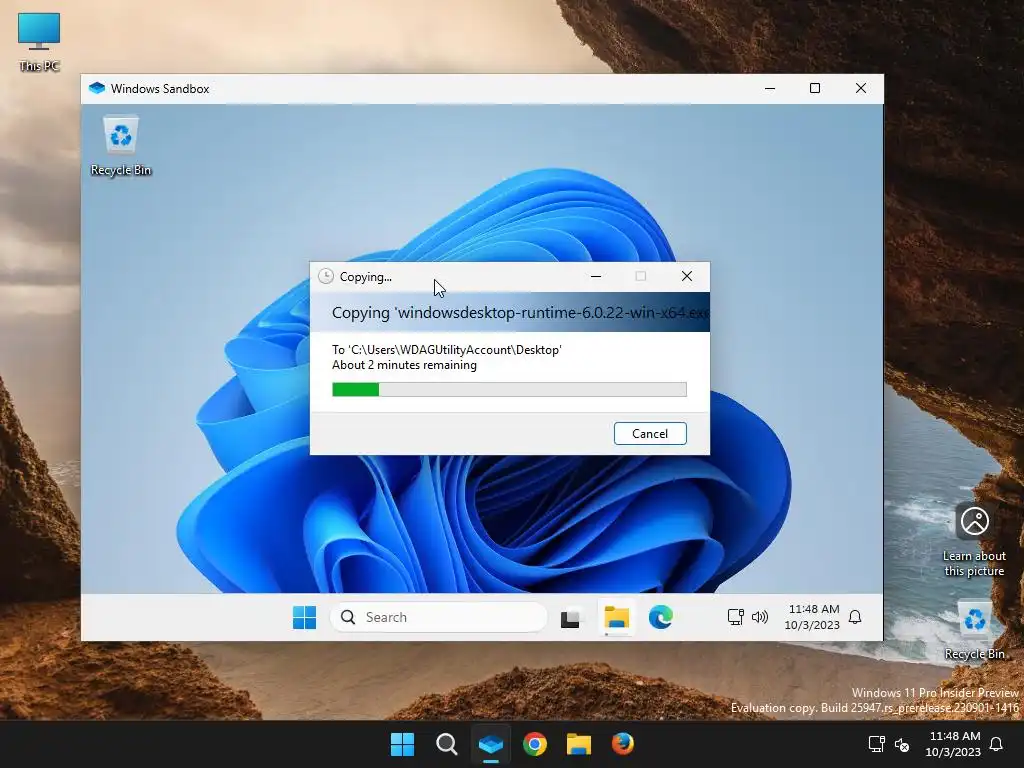Click the Windows Sandbox title bar icon

tap(97, 88)
